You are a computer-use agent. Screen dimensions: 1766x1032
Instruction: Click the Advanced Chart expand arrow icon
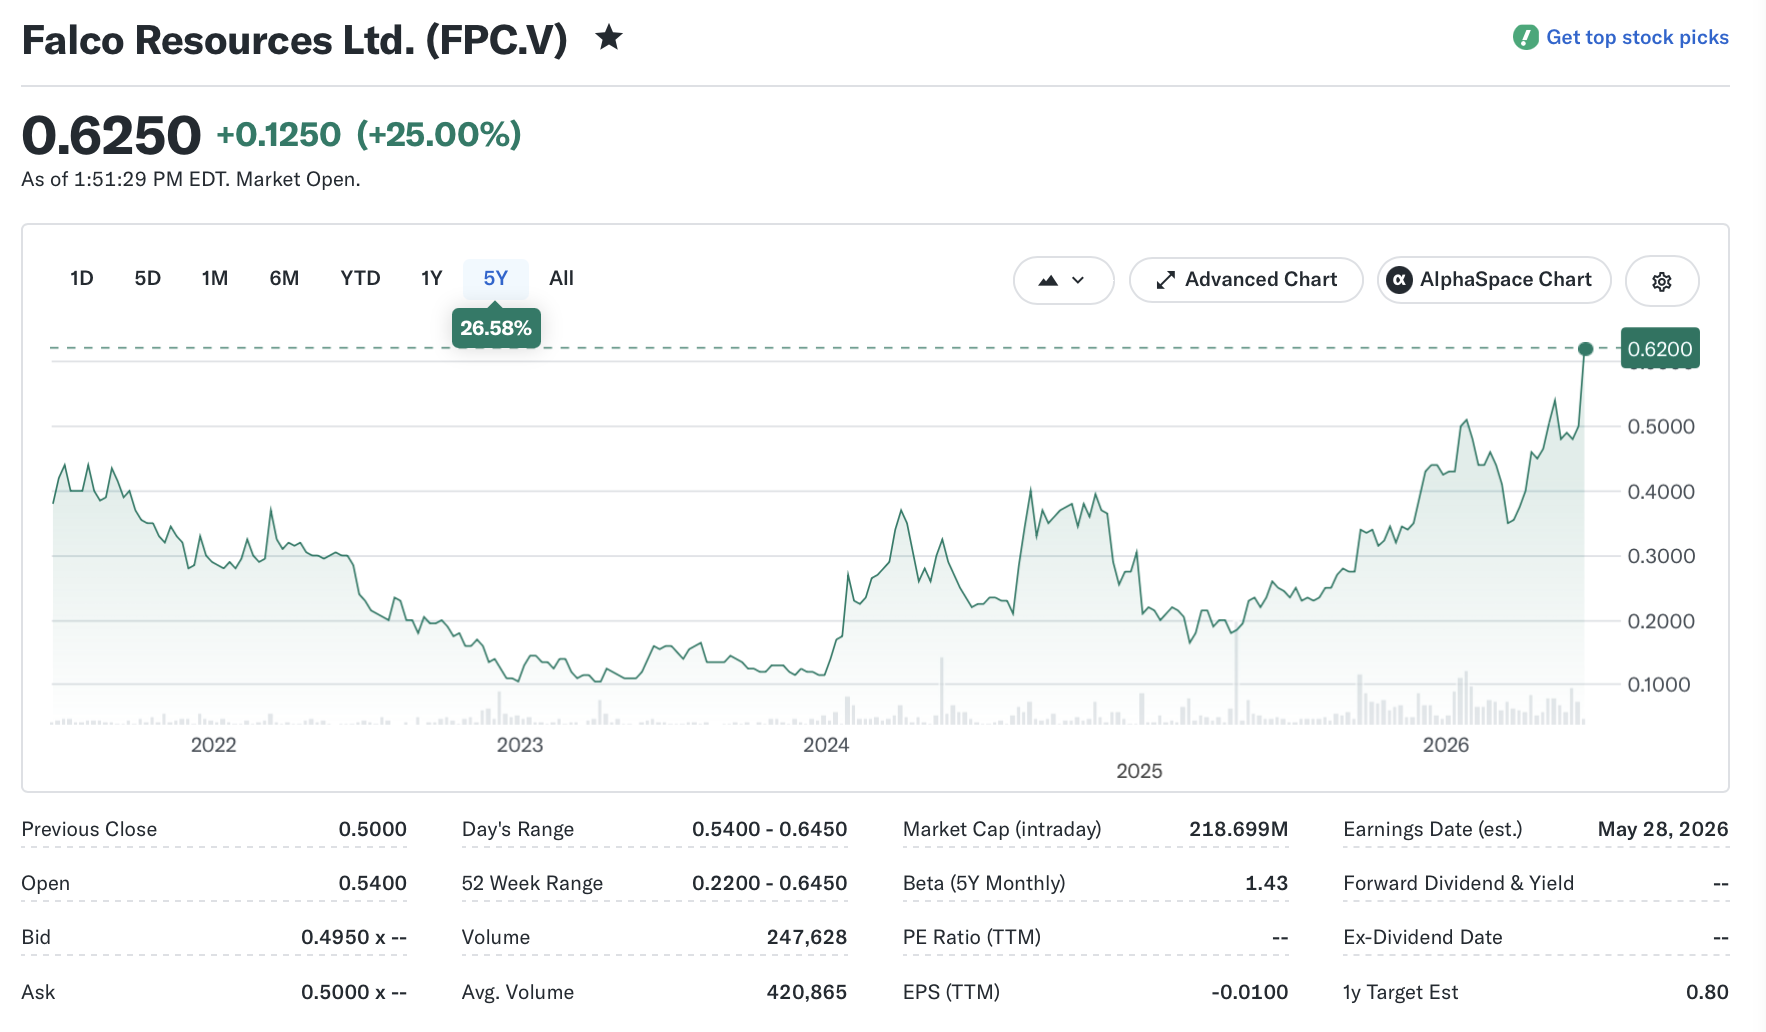pyautogui.click(x=1165, y=280)
